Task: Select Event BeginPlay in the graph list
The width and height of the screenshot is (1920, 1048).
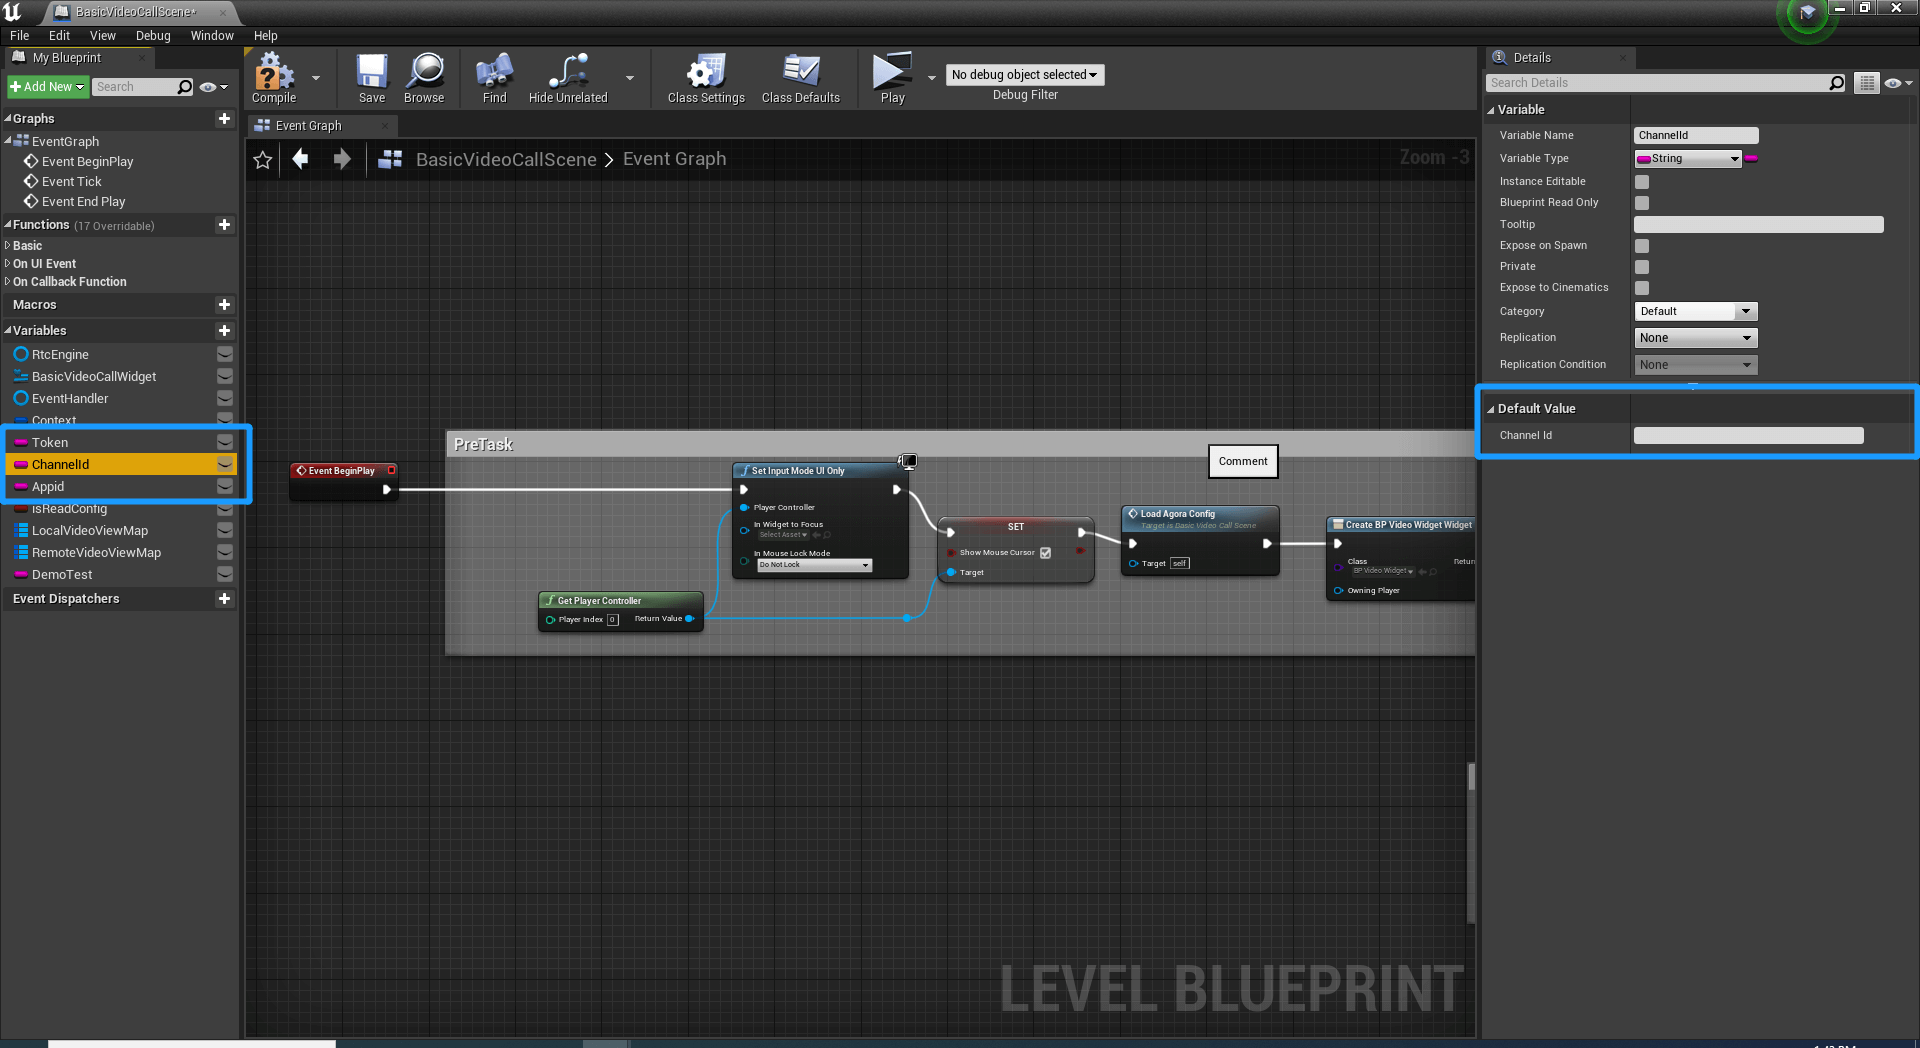Action: (x=87, y=162)
